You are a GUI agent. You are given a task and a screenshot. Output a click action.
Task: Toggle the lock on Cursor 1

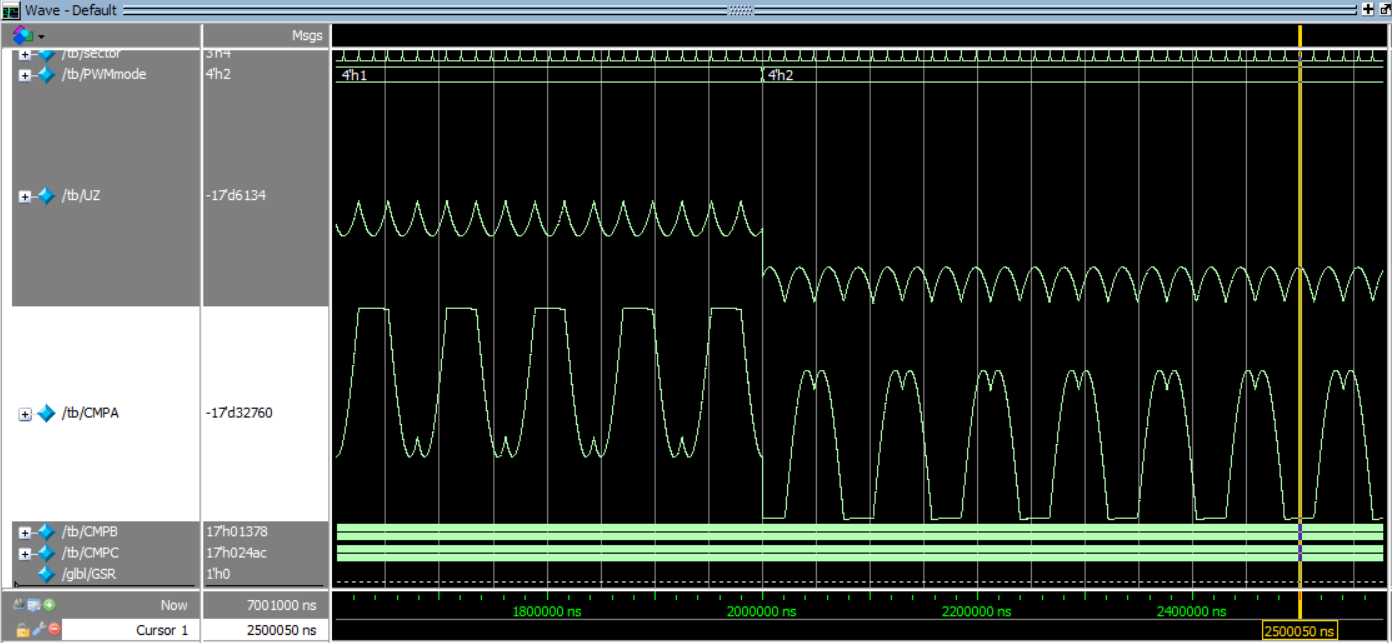coord(22,629)
